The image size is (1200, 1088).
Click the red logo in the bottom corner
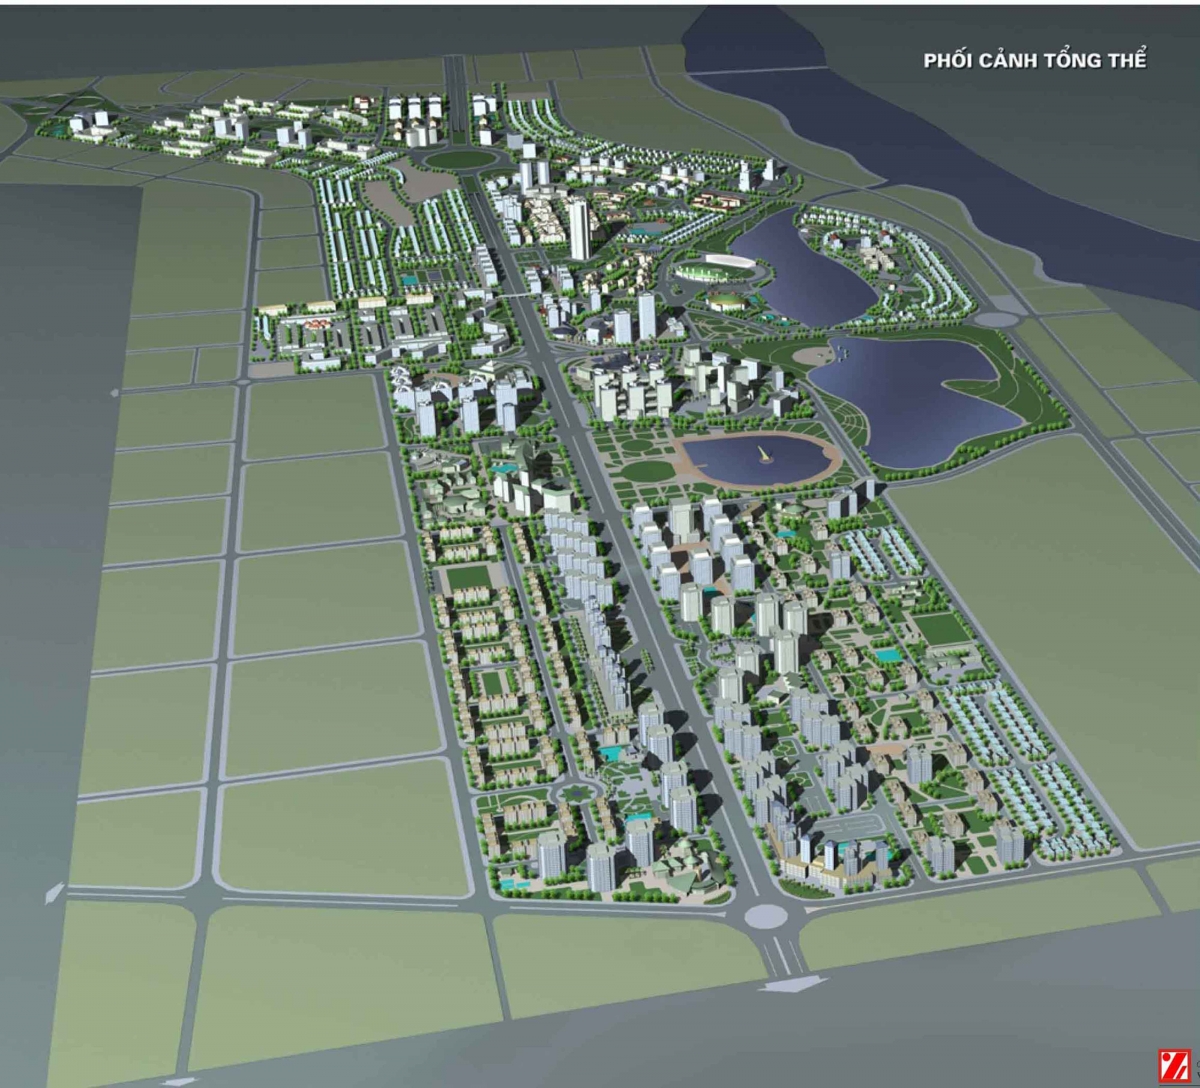1172,1065
